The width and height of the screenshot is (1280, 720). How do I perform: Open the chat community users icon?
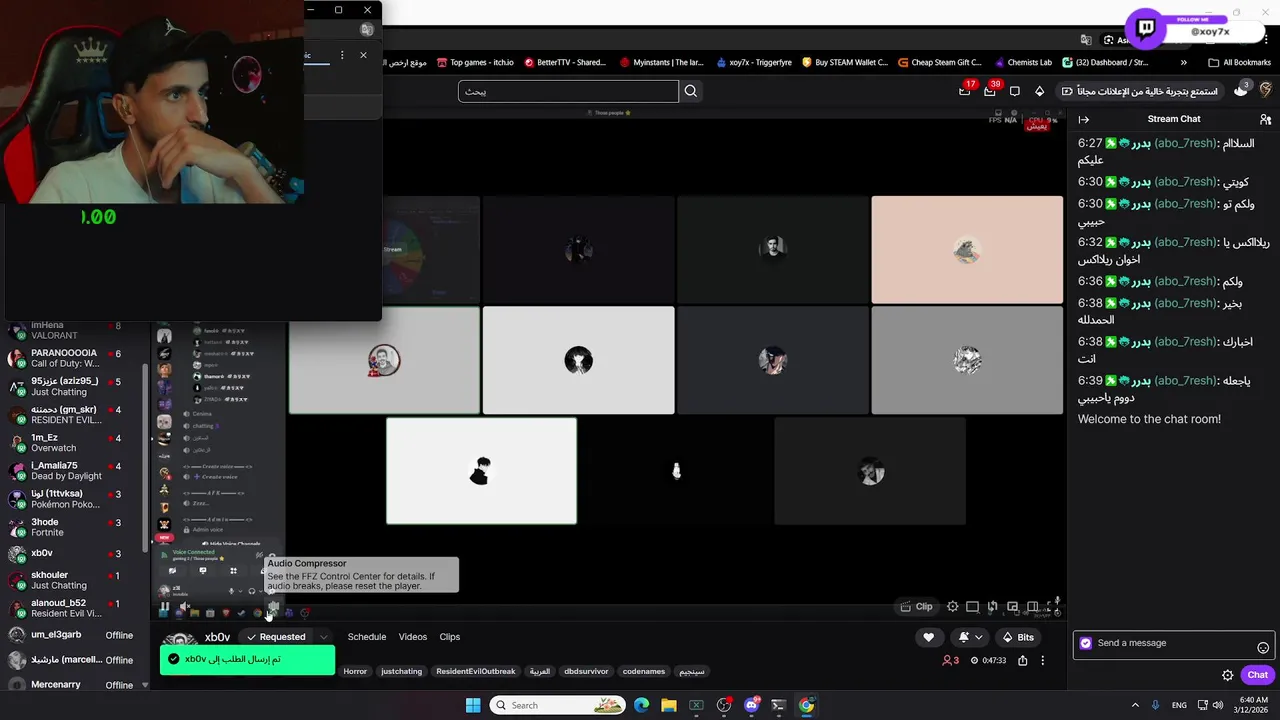point(1266,119)
